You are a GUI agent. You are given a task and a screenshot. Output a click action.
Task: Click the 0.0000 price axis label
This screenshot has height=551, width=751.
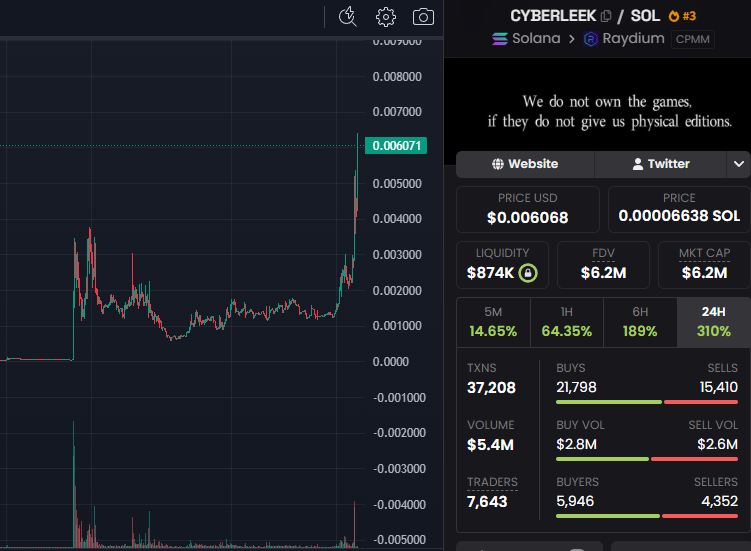[391, 362]
